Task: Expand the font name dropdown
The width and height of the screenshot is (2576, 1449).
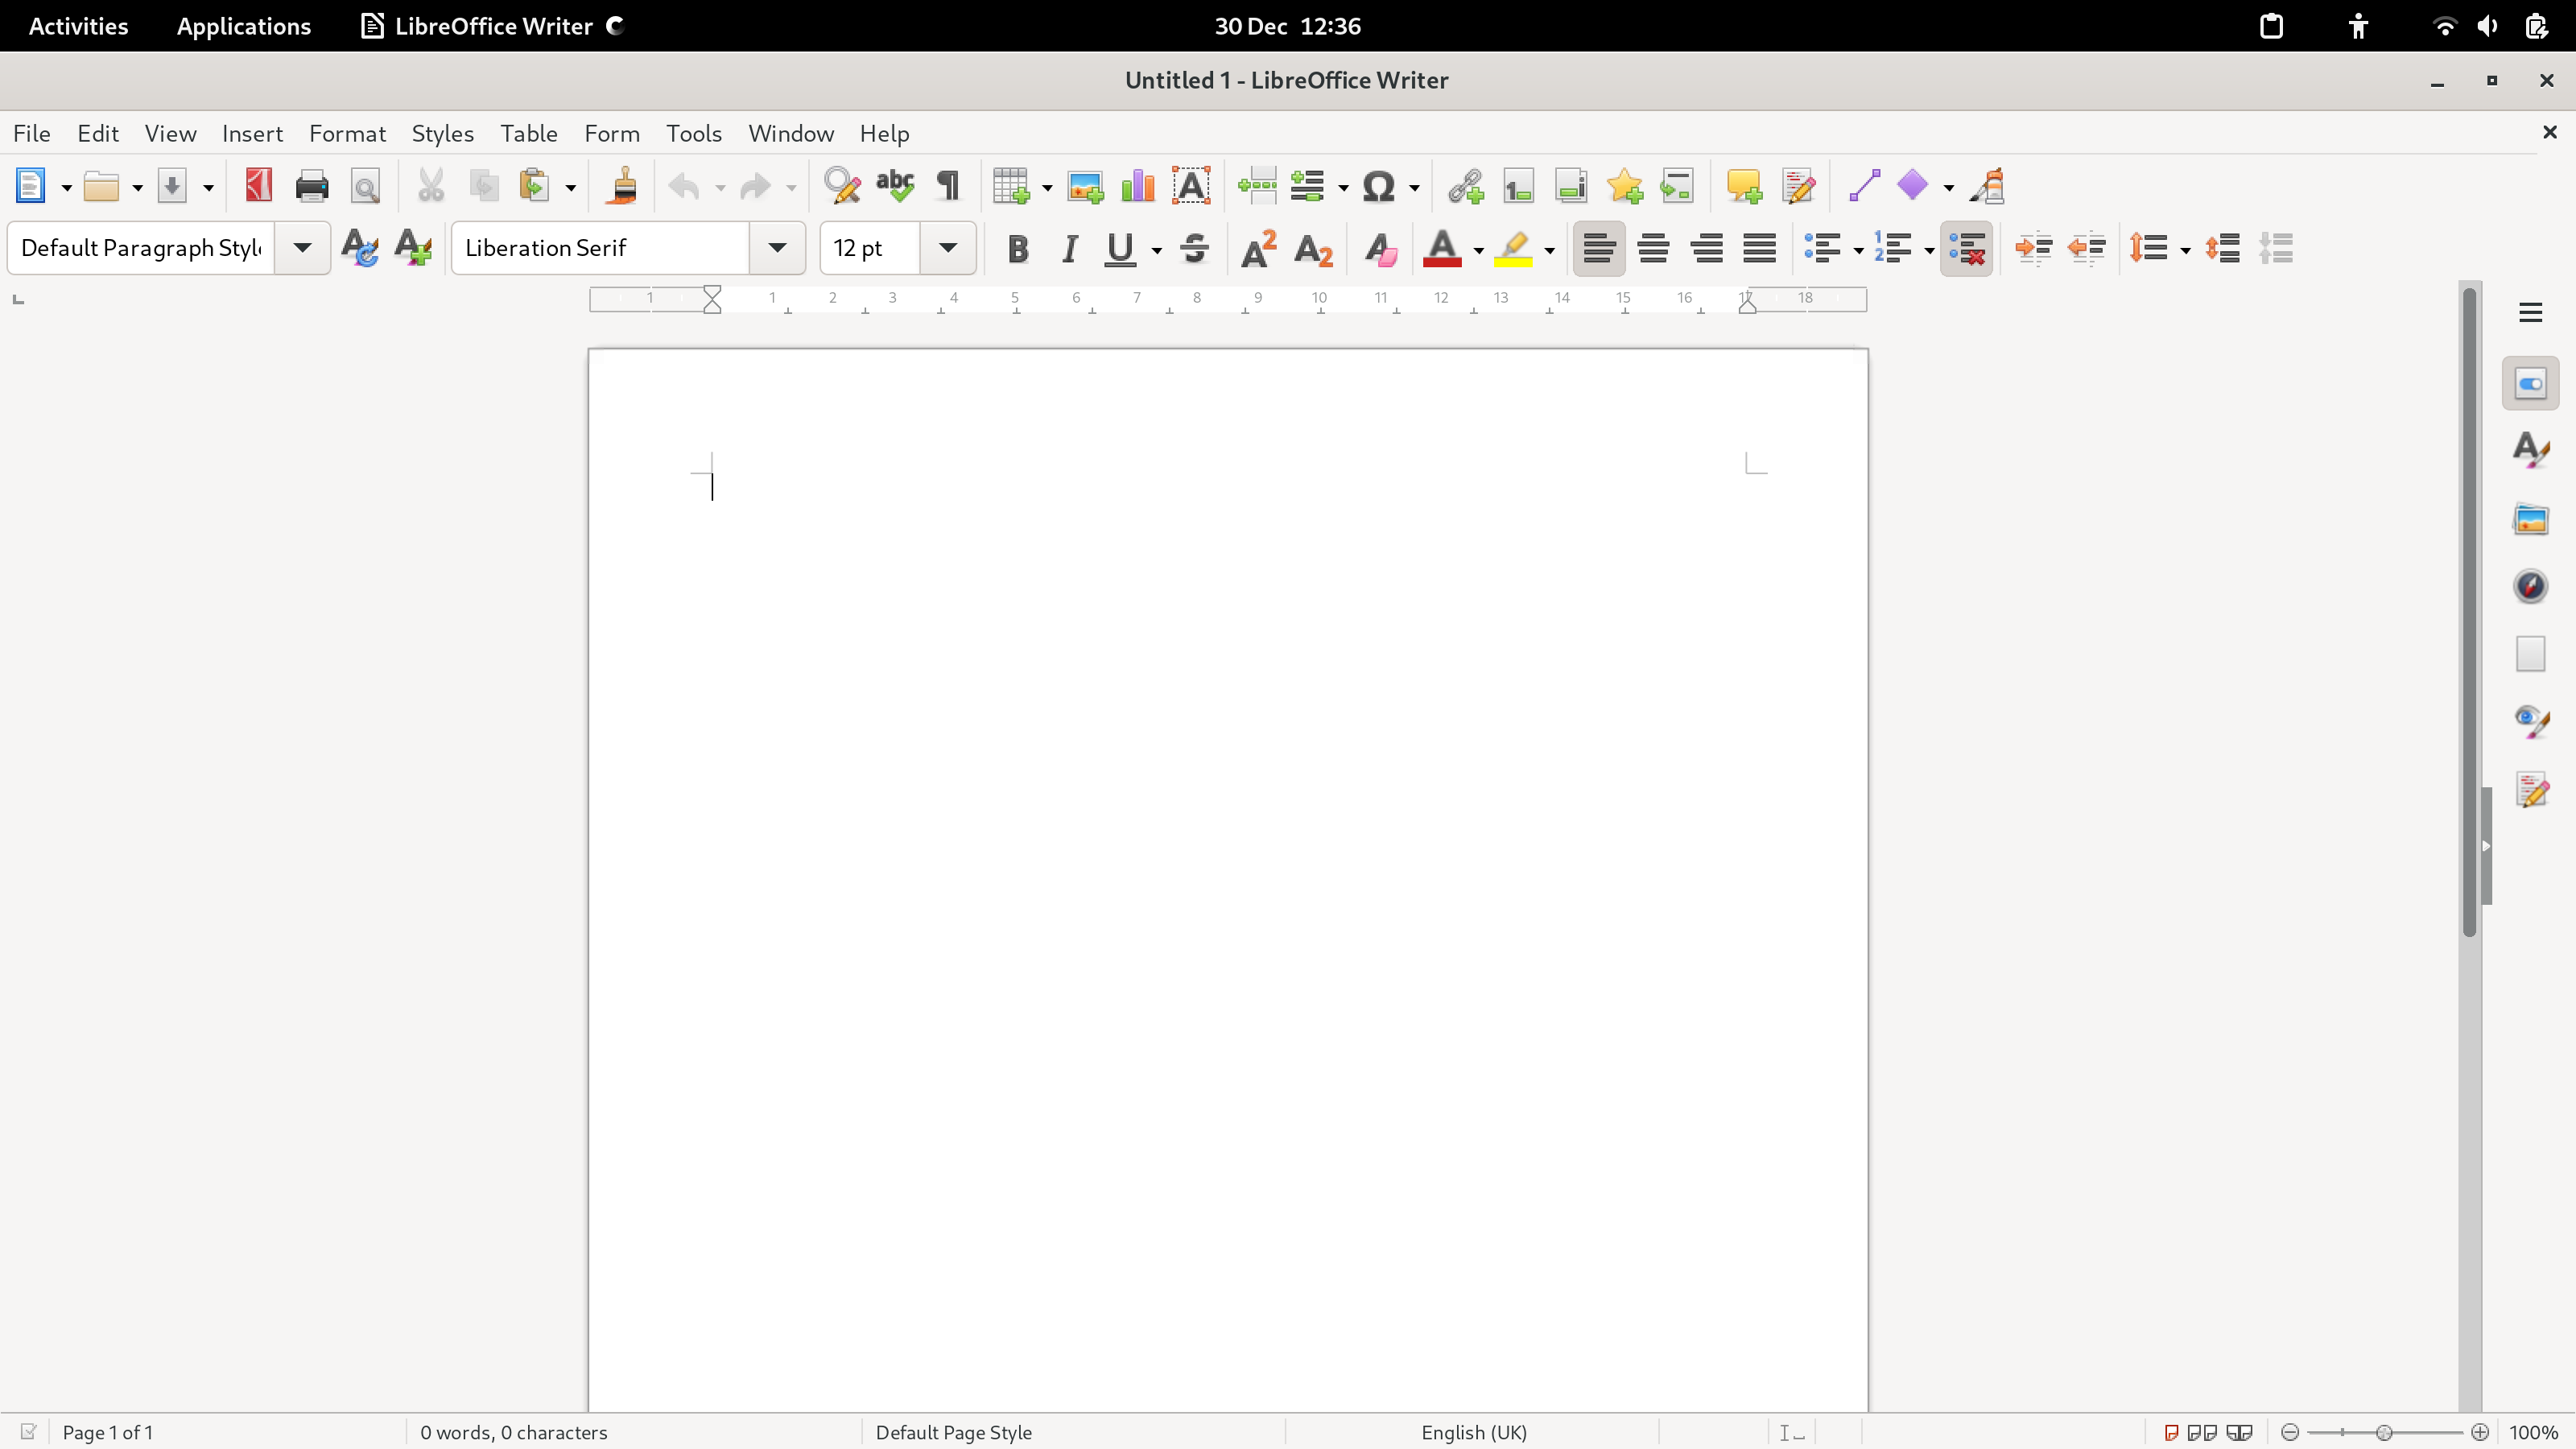Action: point(777,248)
